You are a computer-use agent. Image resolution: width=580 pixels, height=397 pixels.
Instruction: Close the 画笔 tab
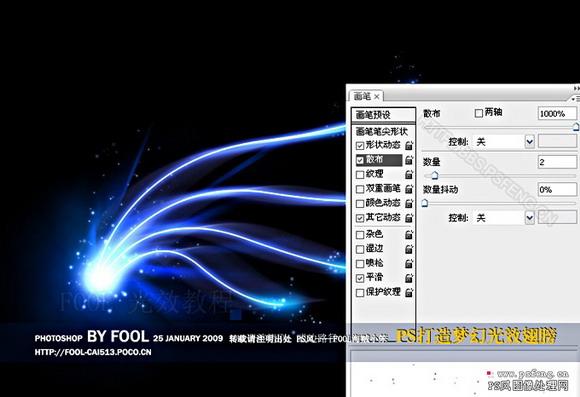(377, 97)
